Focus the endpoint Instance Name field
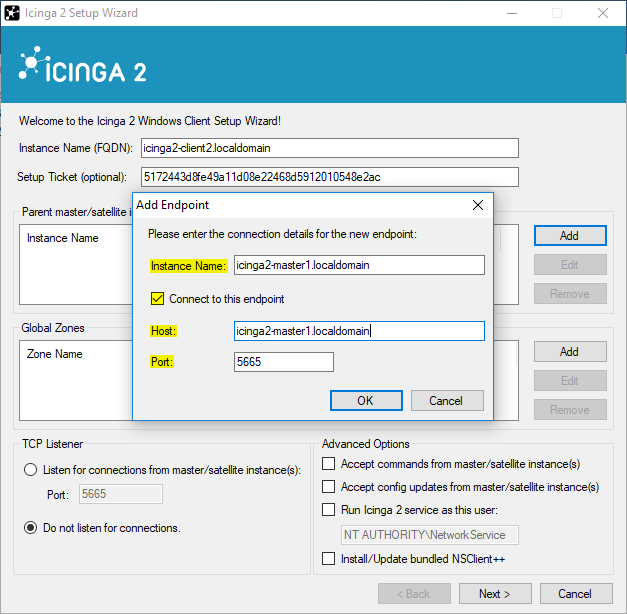Viewport: 627px width, 614px height. coord(359,265)
